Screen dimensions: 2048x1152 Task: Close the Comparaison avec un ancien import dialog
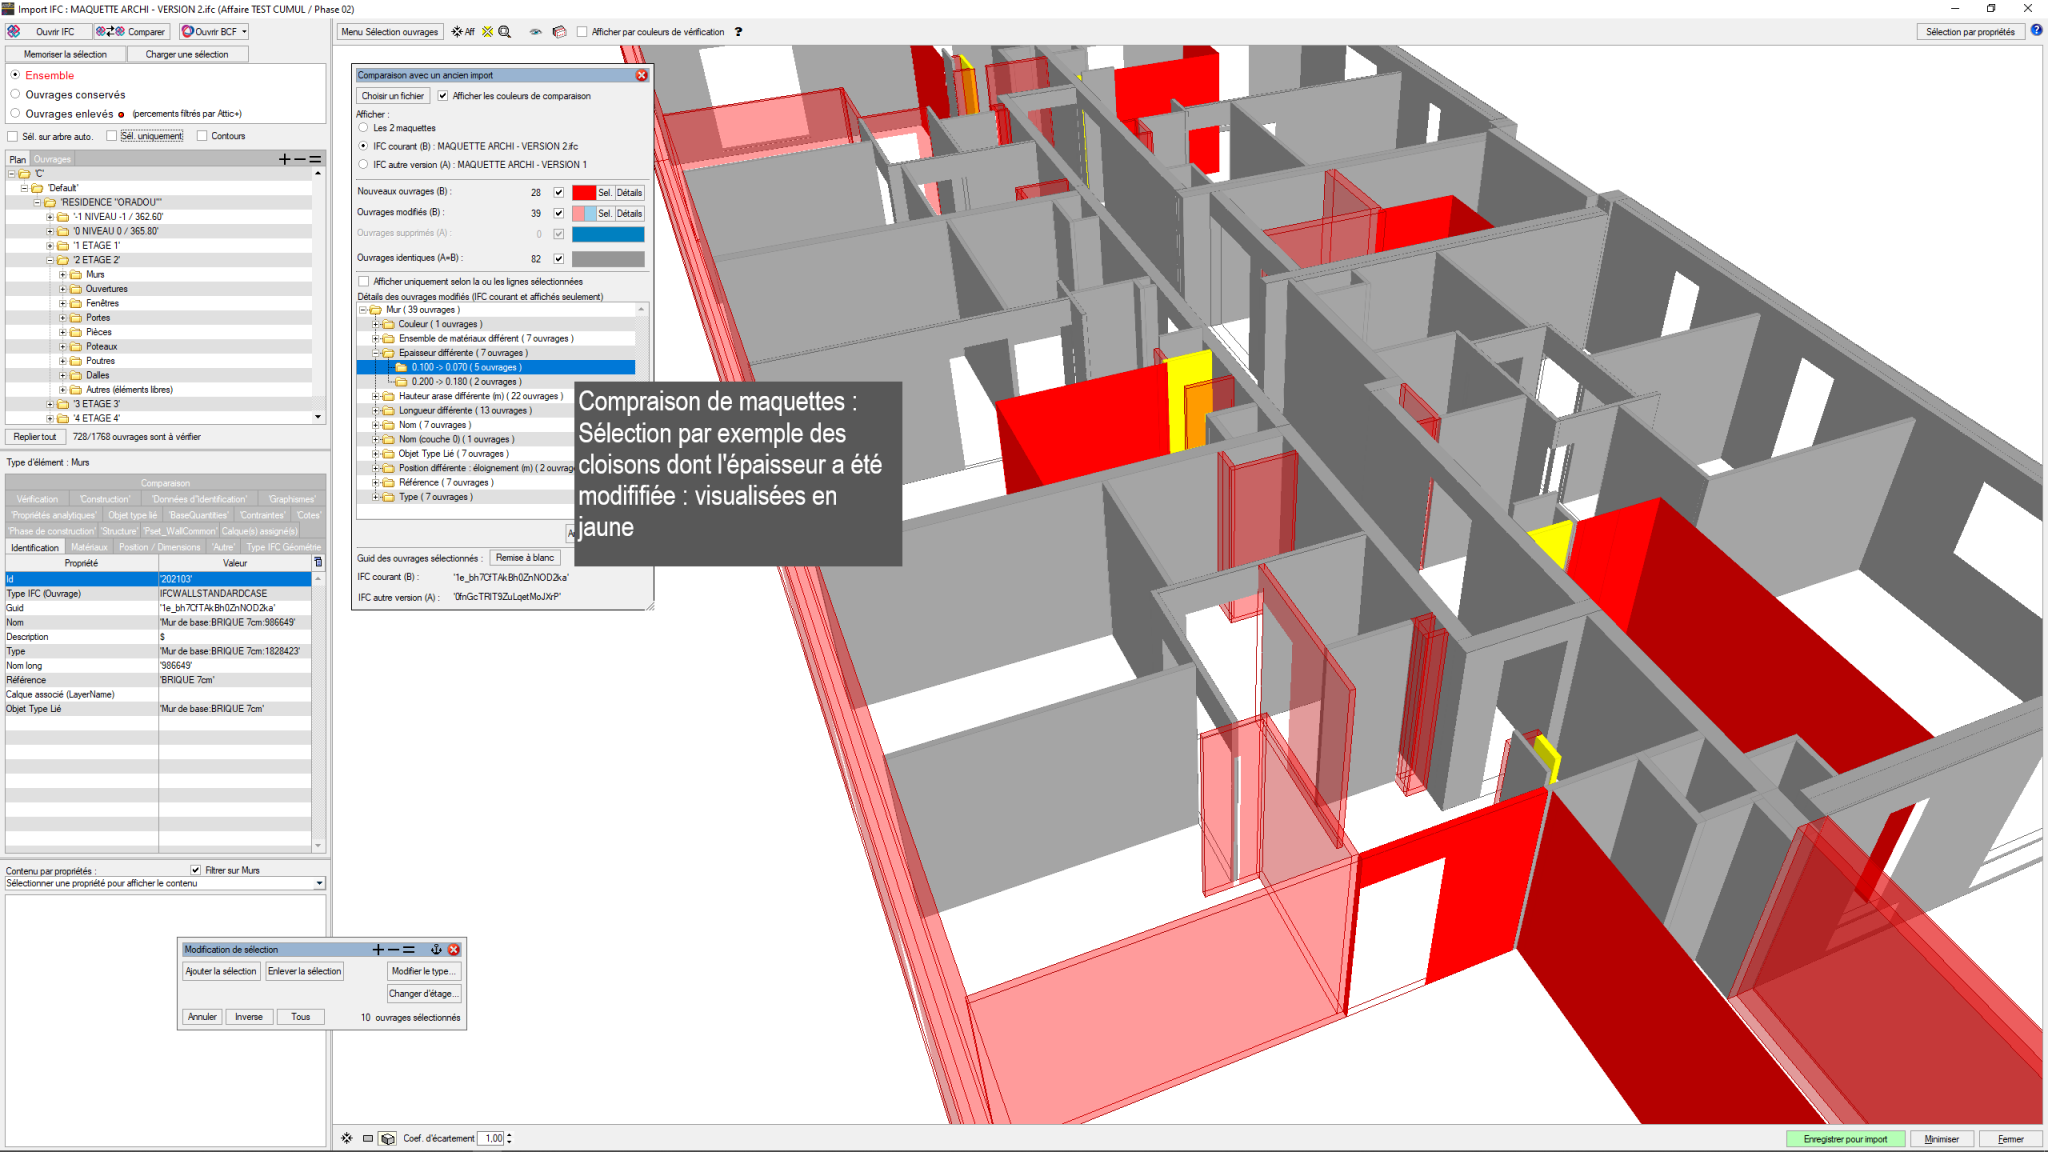coord(642,75)
